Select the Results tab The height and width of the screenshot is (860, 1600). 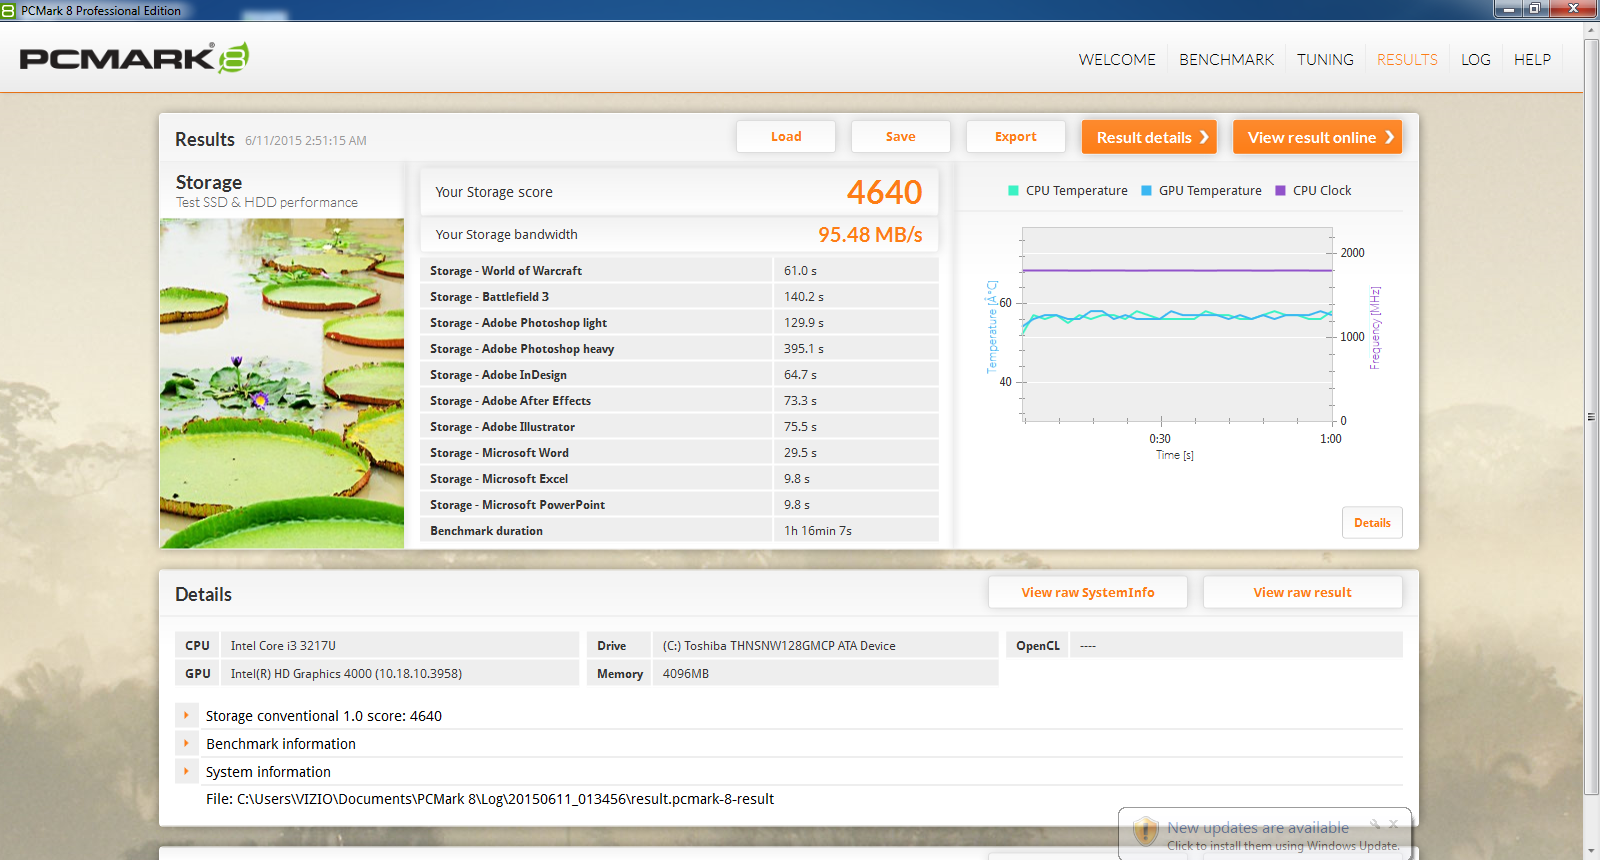1407,60
